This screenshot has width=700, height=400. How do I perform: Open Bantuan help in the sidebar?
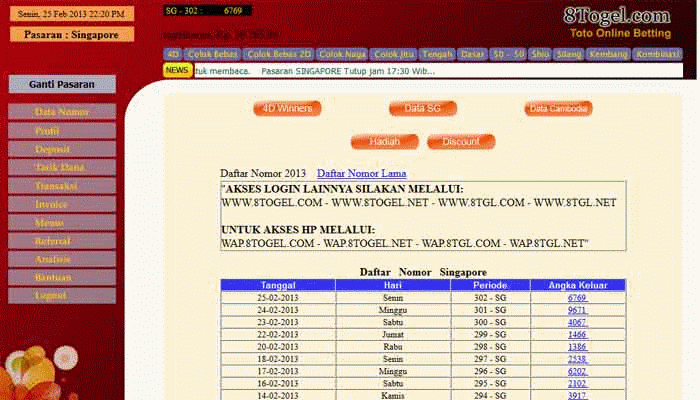pos(62,277)
